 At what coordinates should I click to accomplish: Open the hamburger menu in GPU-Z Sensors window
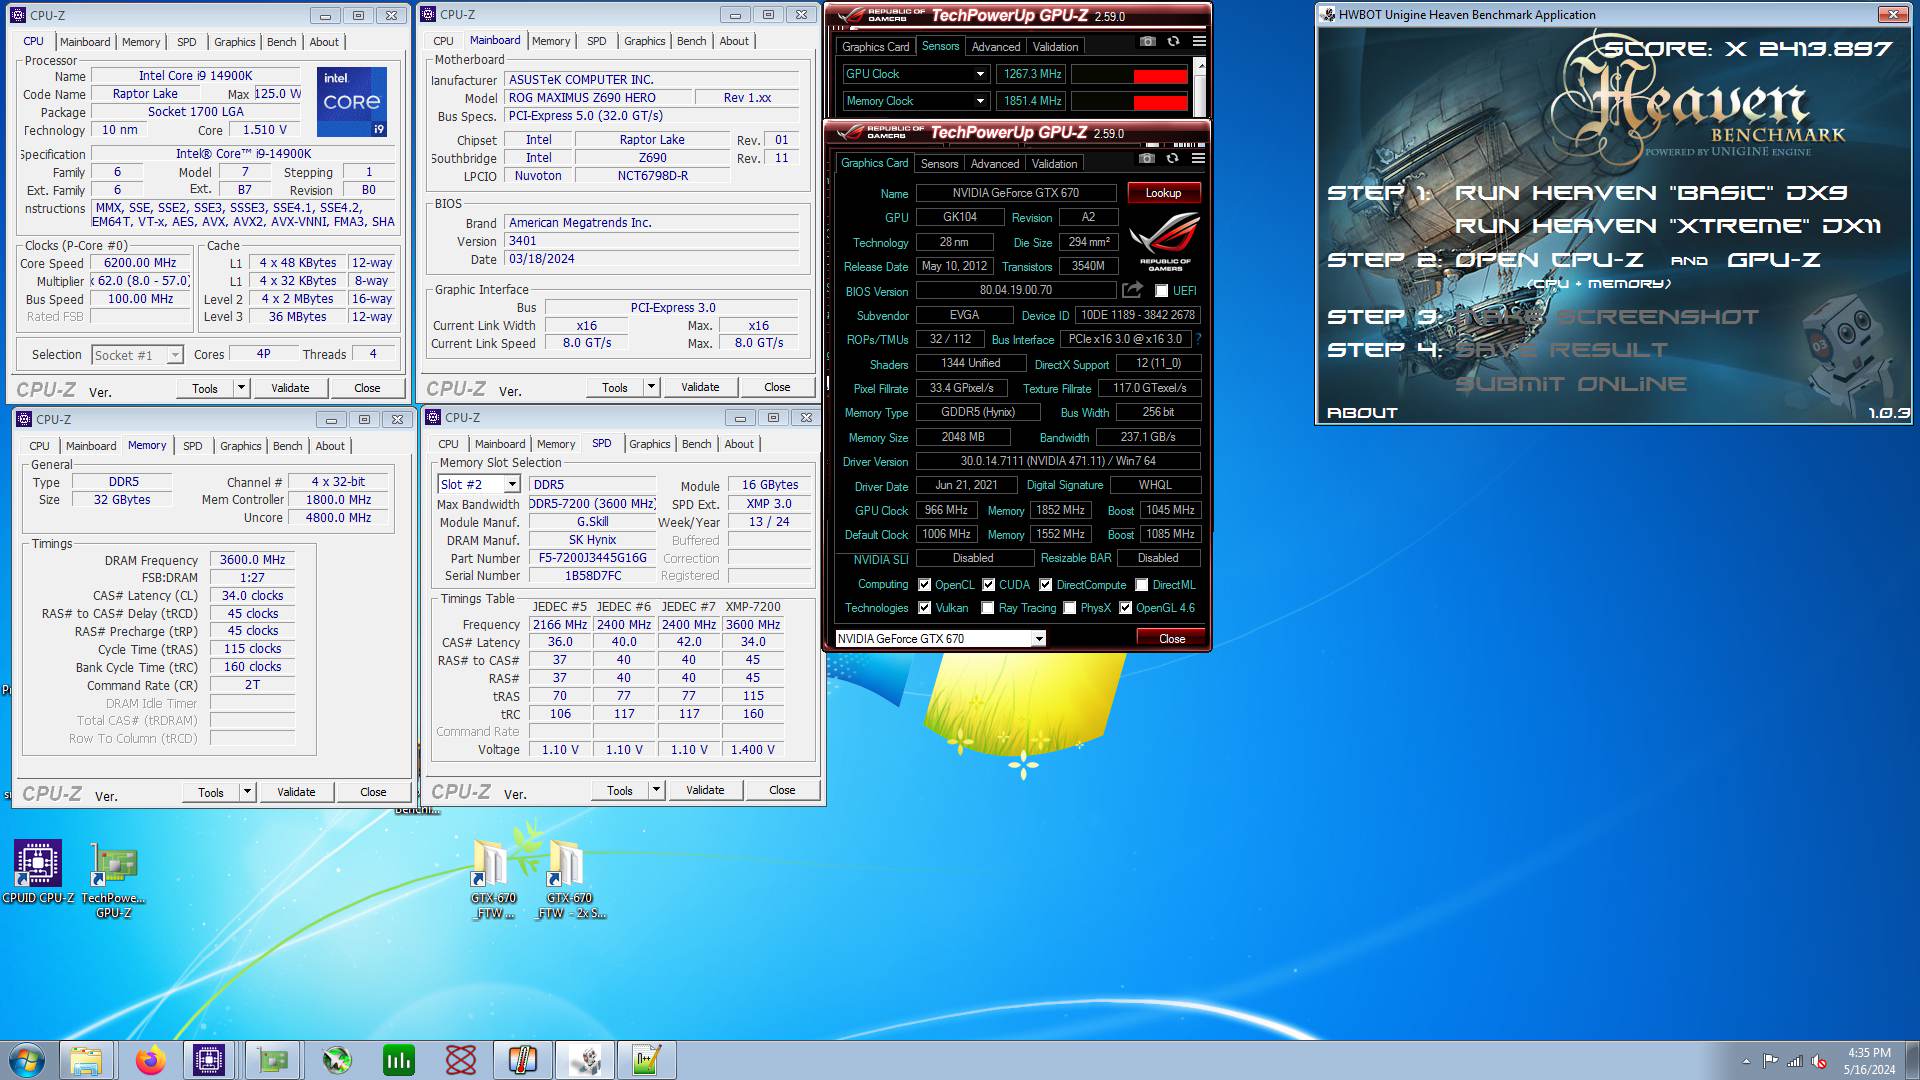1199,42
